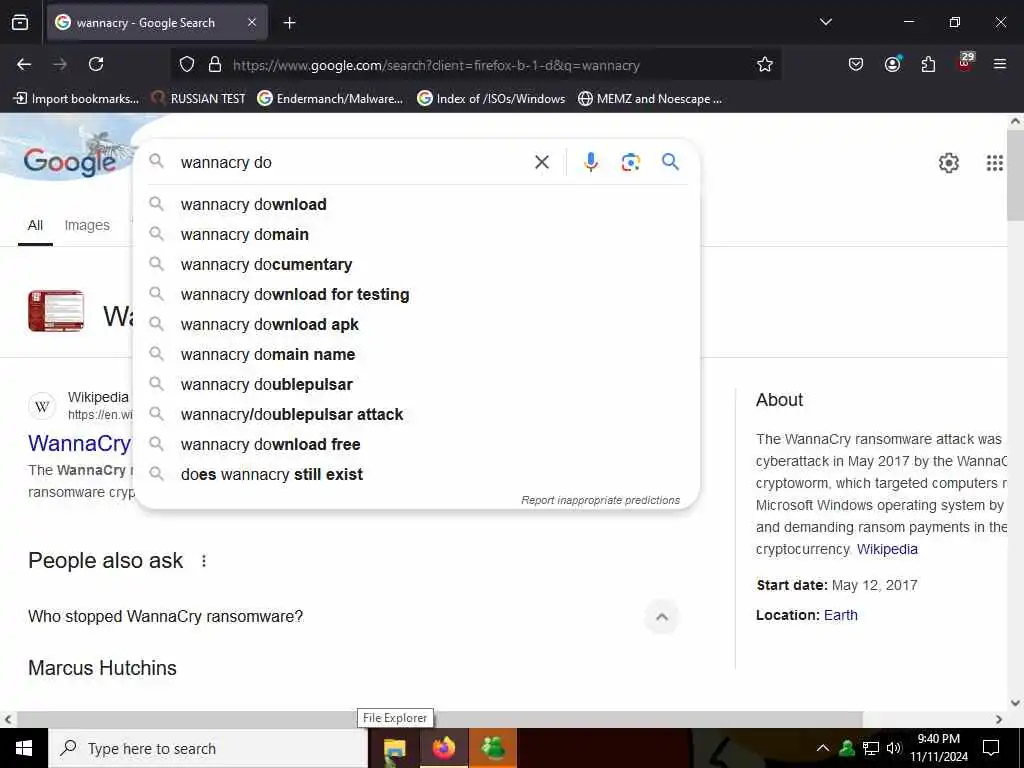Click site padlock security icon
Image resolution: width=1024 pixels, height=768 pixels.
(x=215, y=64)
